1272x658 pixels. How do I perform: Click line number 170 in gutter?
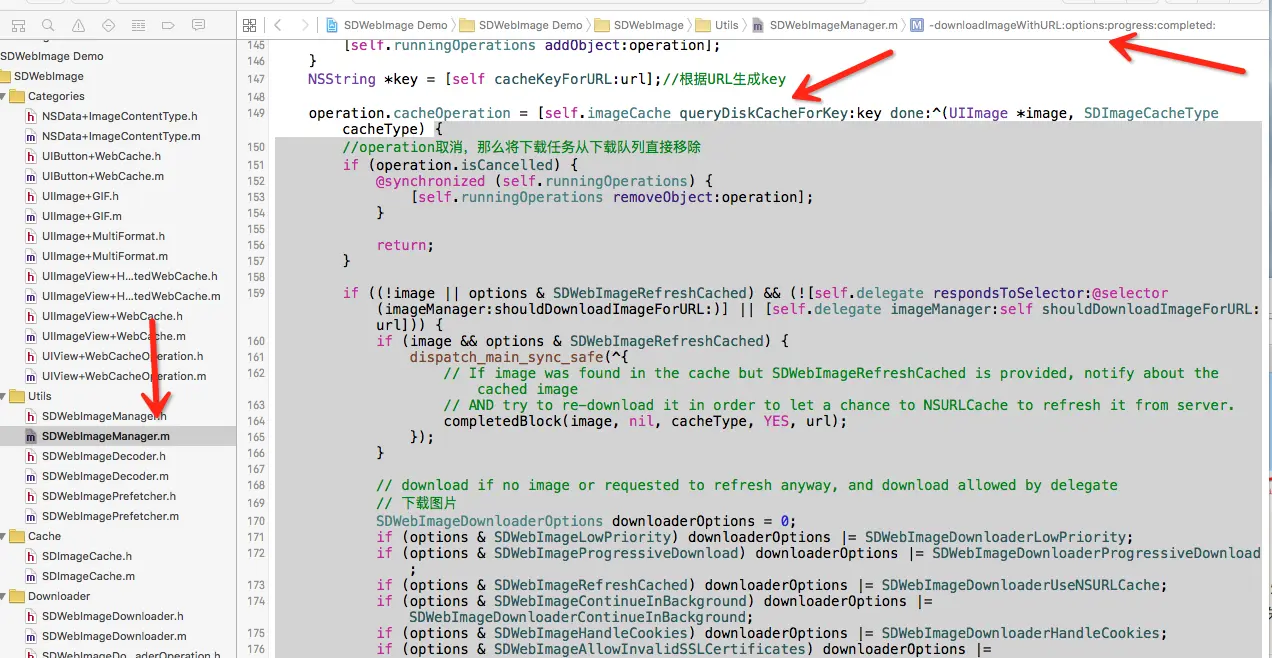coord(255,521)
